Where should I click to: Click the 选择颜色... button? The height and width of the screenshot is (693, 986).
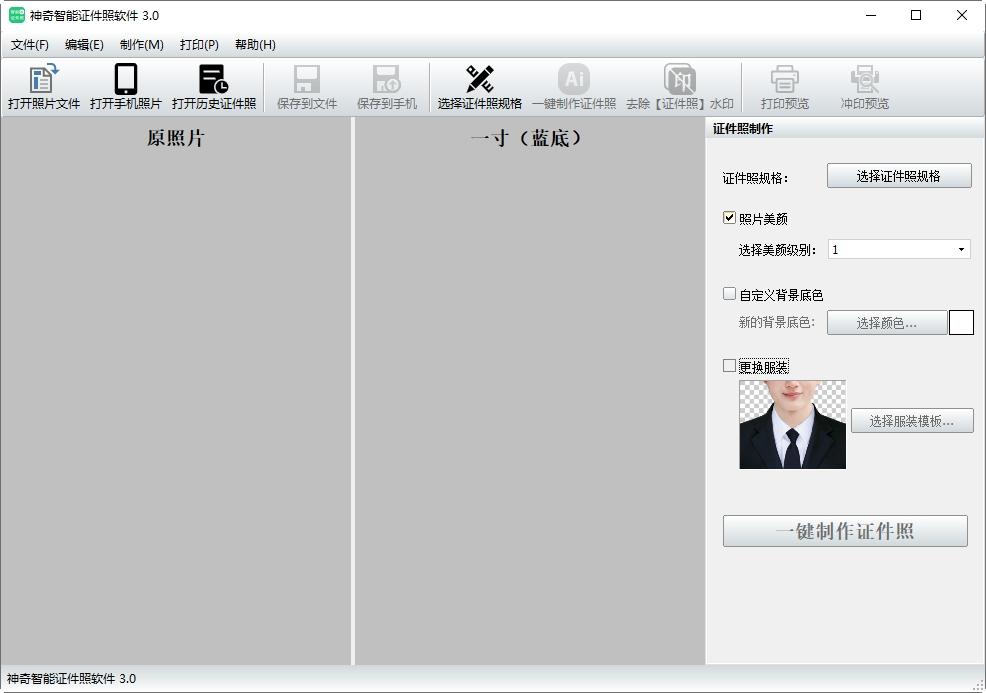[x=887, y=323]
